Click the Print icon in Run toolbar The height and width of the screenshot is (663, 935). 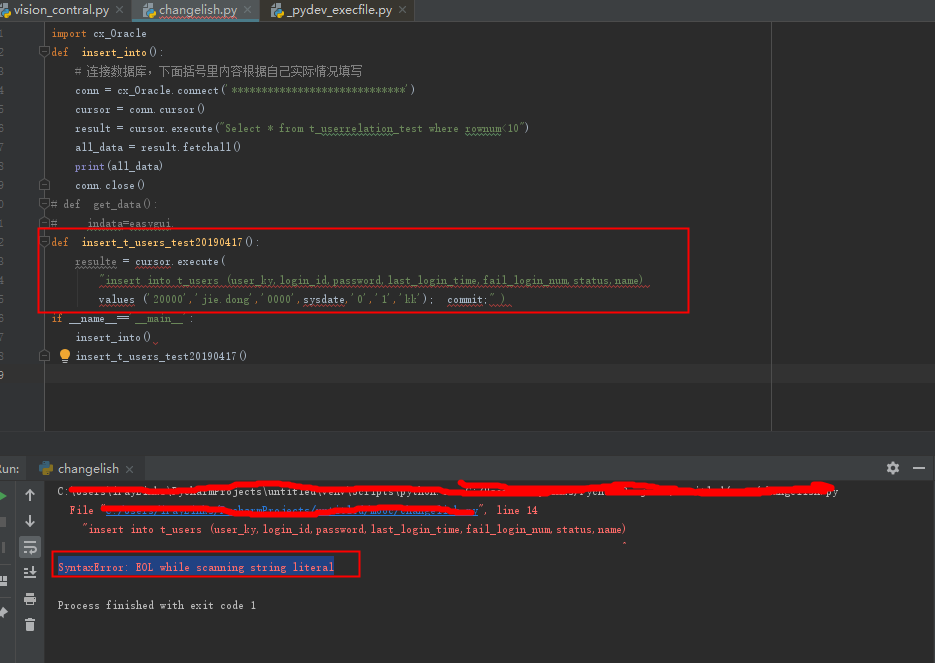(x=30, y=599)
